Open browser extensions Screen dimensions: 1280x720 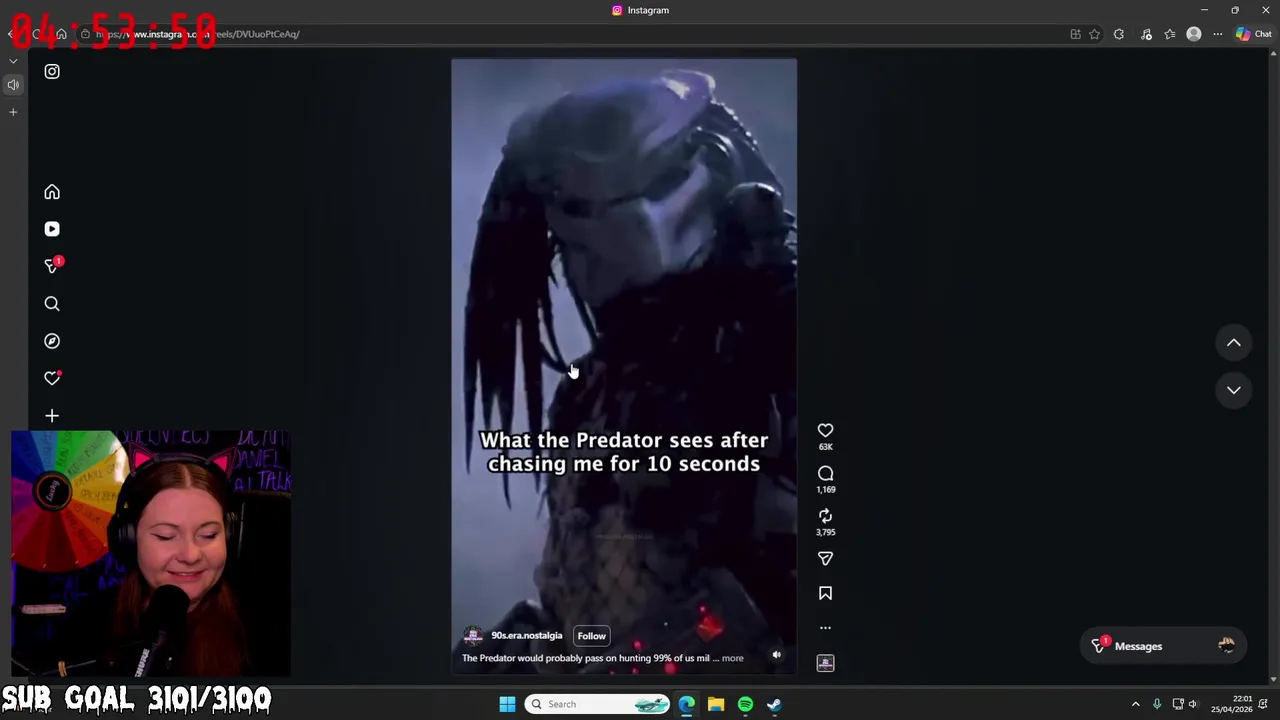point(1119,34)
